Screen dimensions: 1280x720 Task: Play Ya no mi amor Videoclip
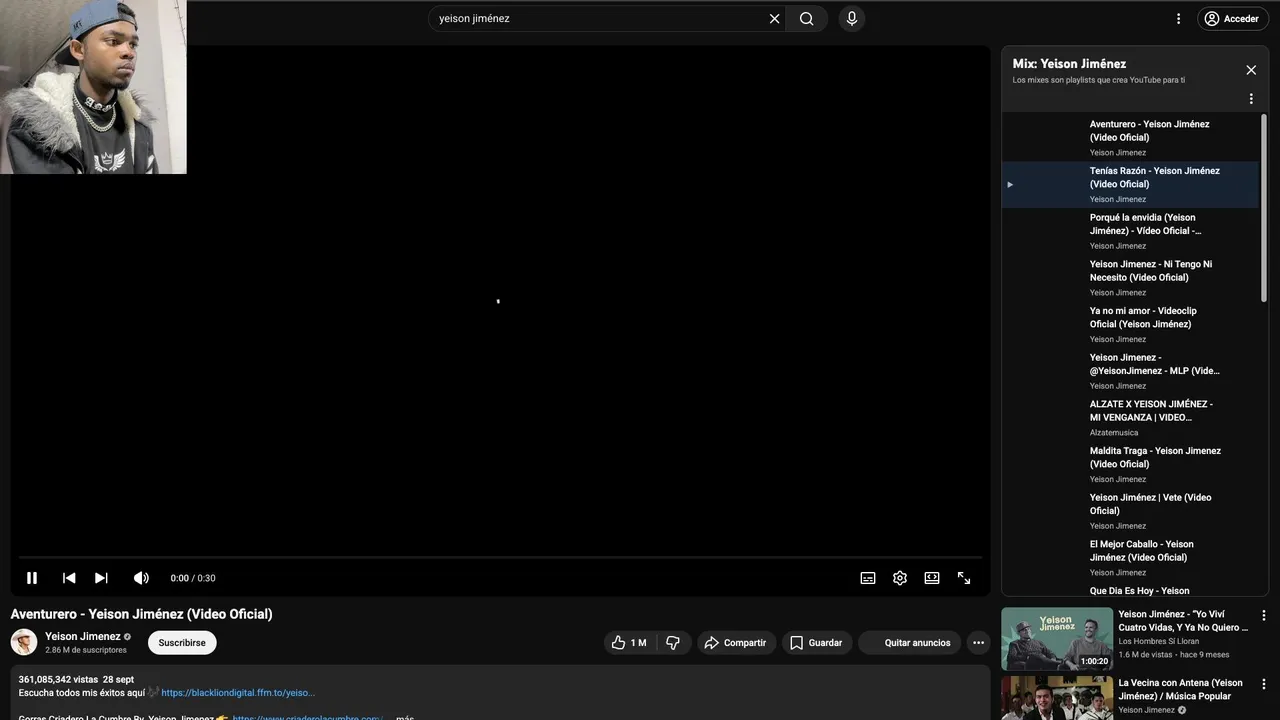click(1130, 324)
